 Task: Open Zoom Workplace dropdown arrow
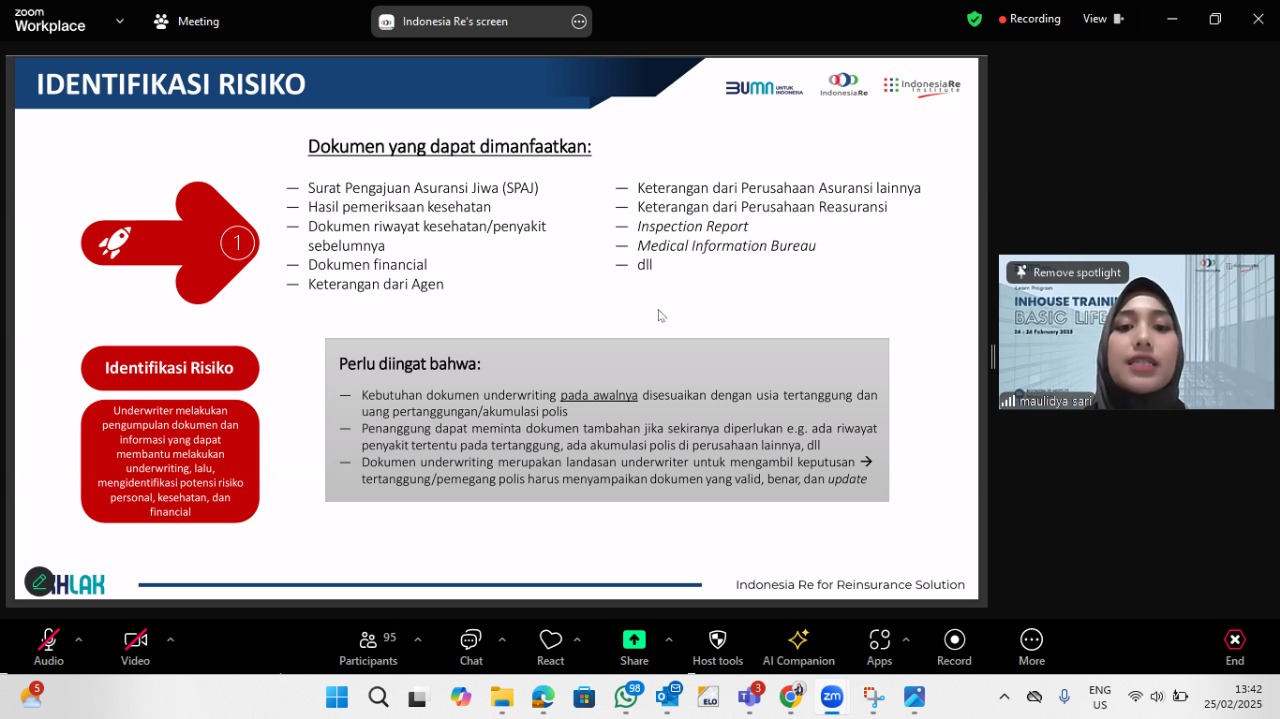120,20
